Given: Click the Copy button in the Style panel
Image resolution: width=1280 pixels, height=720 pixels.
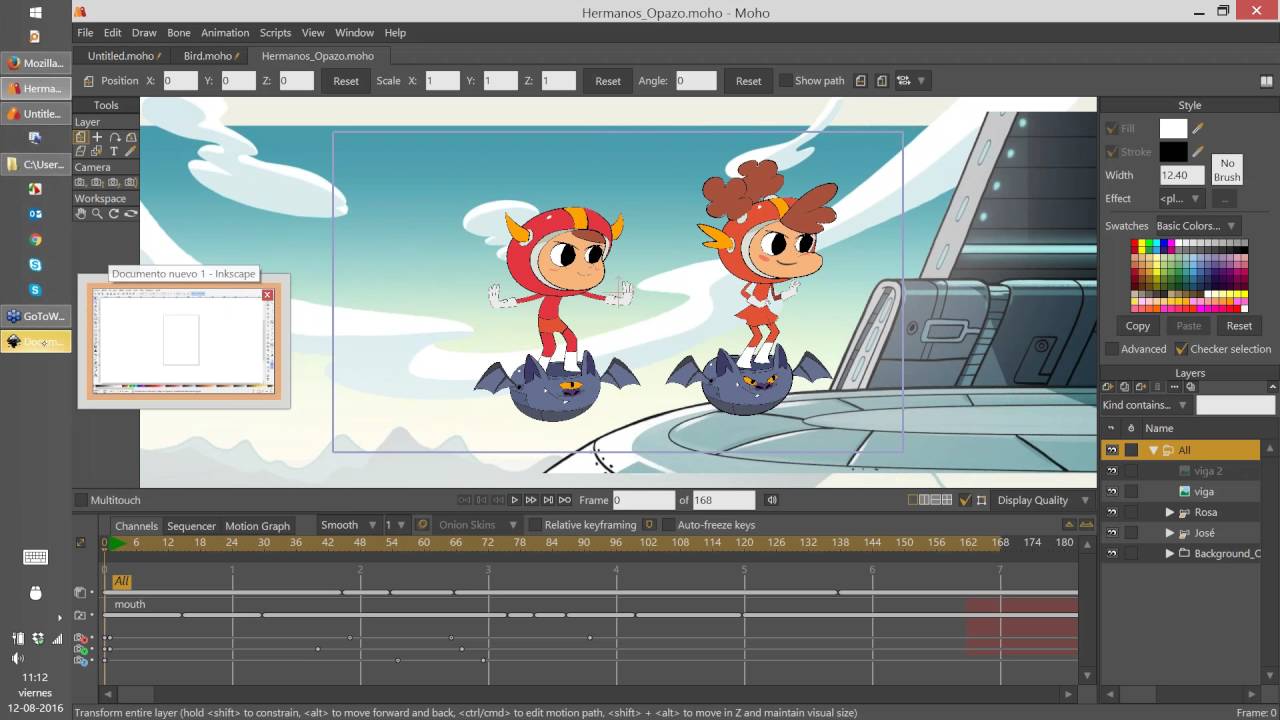Looking at the screenshot, I should tap(1137, 325).
